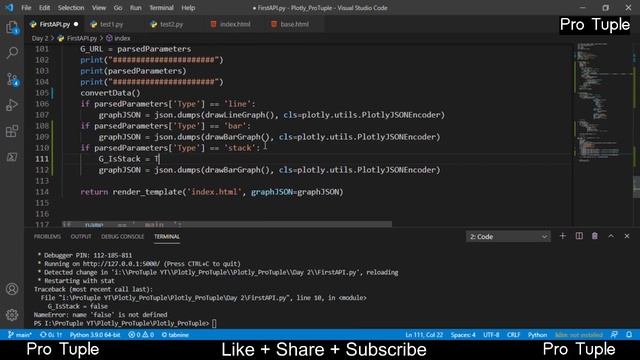The width and height of the screenshot is (640, 360).
Task: Click the main branch indicator in status bar
Action: 20,335
